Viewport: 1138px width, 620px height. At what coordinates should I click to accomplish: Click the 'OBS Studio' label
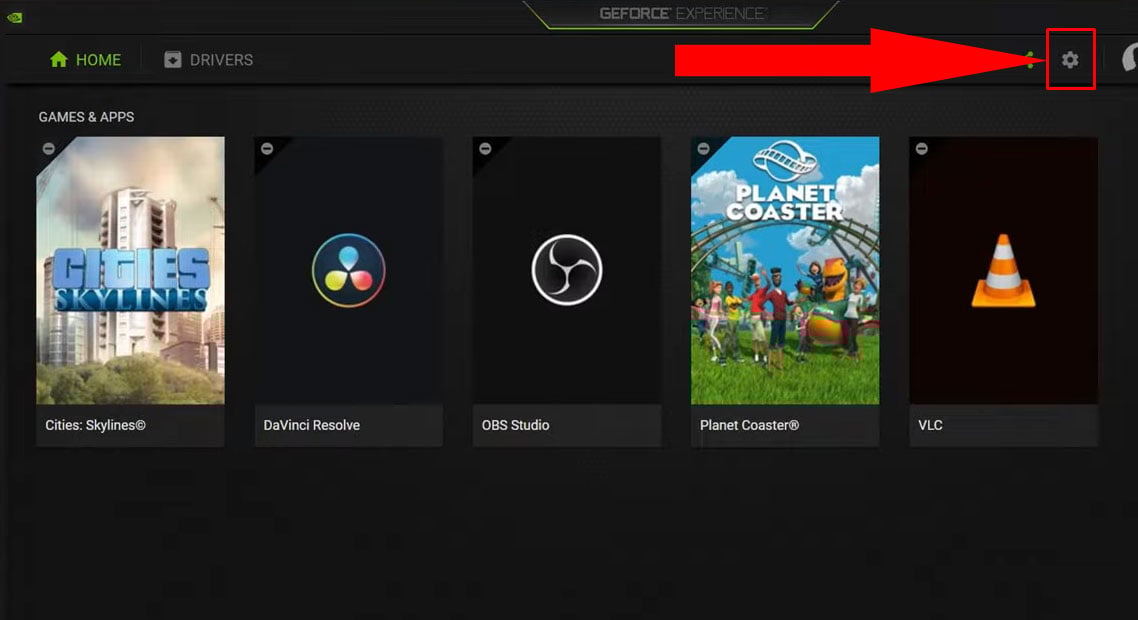pyautogui.click(x=515, y=425)
